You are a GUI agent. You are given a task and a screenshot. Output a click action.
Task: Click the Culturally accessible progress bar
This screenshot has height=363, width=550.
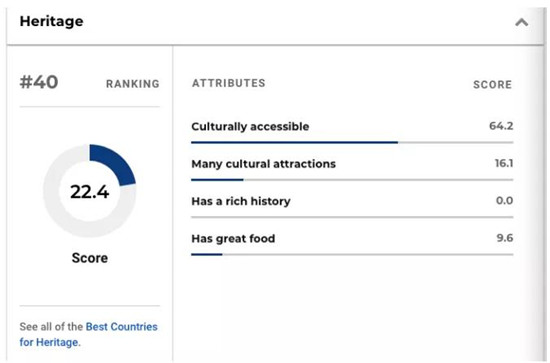(x=352, y=142)
